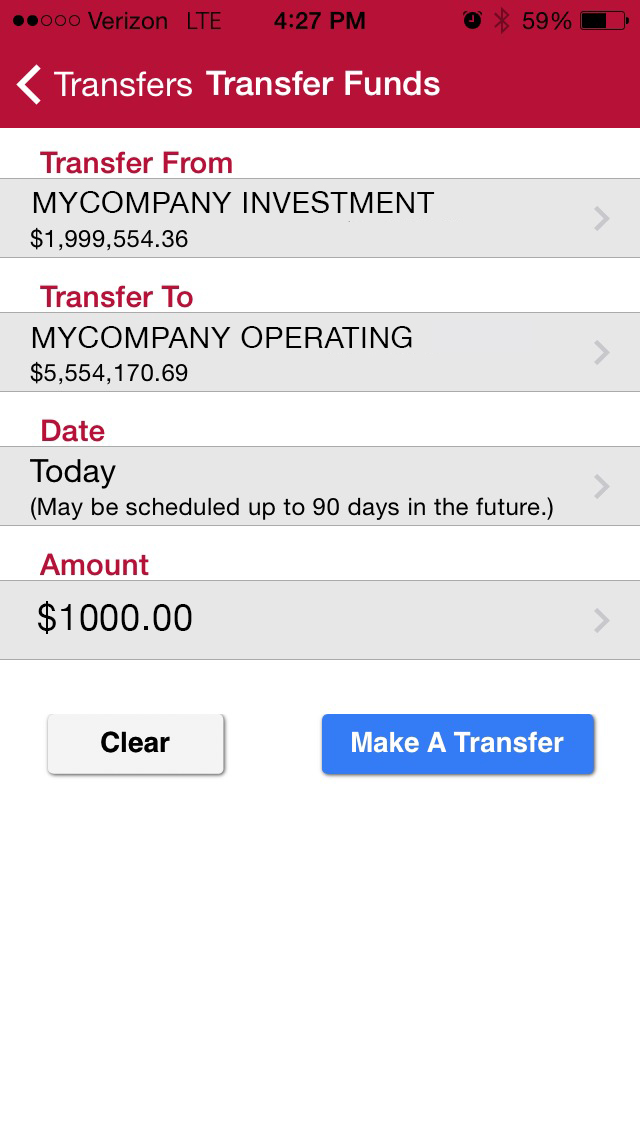Tap the $1,999,554.36 investment balance

coord(109,240)
